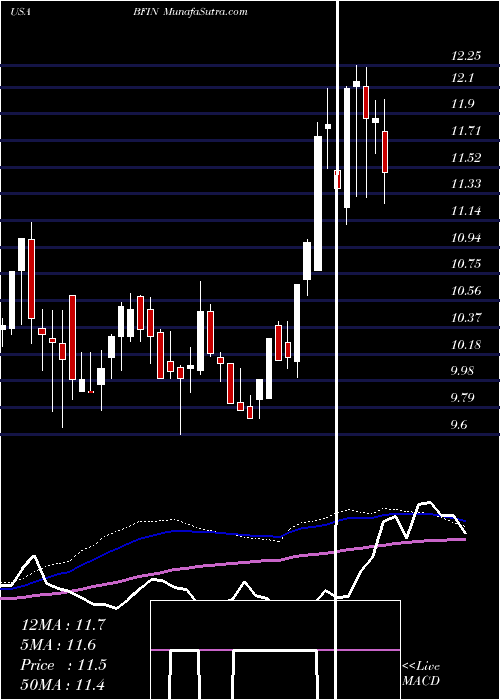This screenshot has width=500, height=700.
Task: Click the '50MA : 11.4' reading
Action: pyautogui.click(x=63, y=684)
